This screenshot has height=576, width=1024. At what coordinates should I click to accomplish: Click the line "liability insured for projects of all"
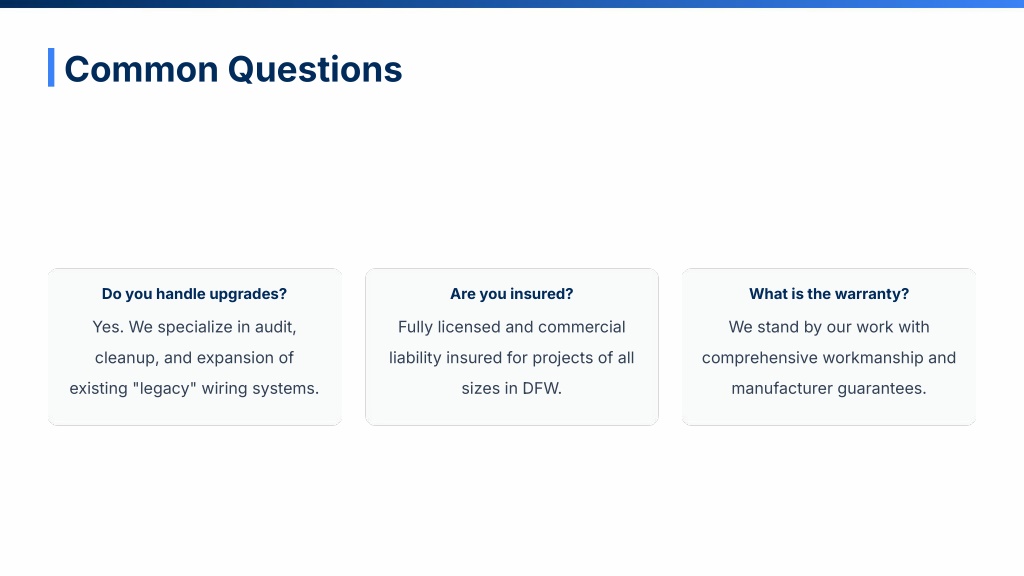tap(511, 357)
